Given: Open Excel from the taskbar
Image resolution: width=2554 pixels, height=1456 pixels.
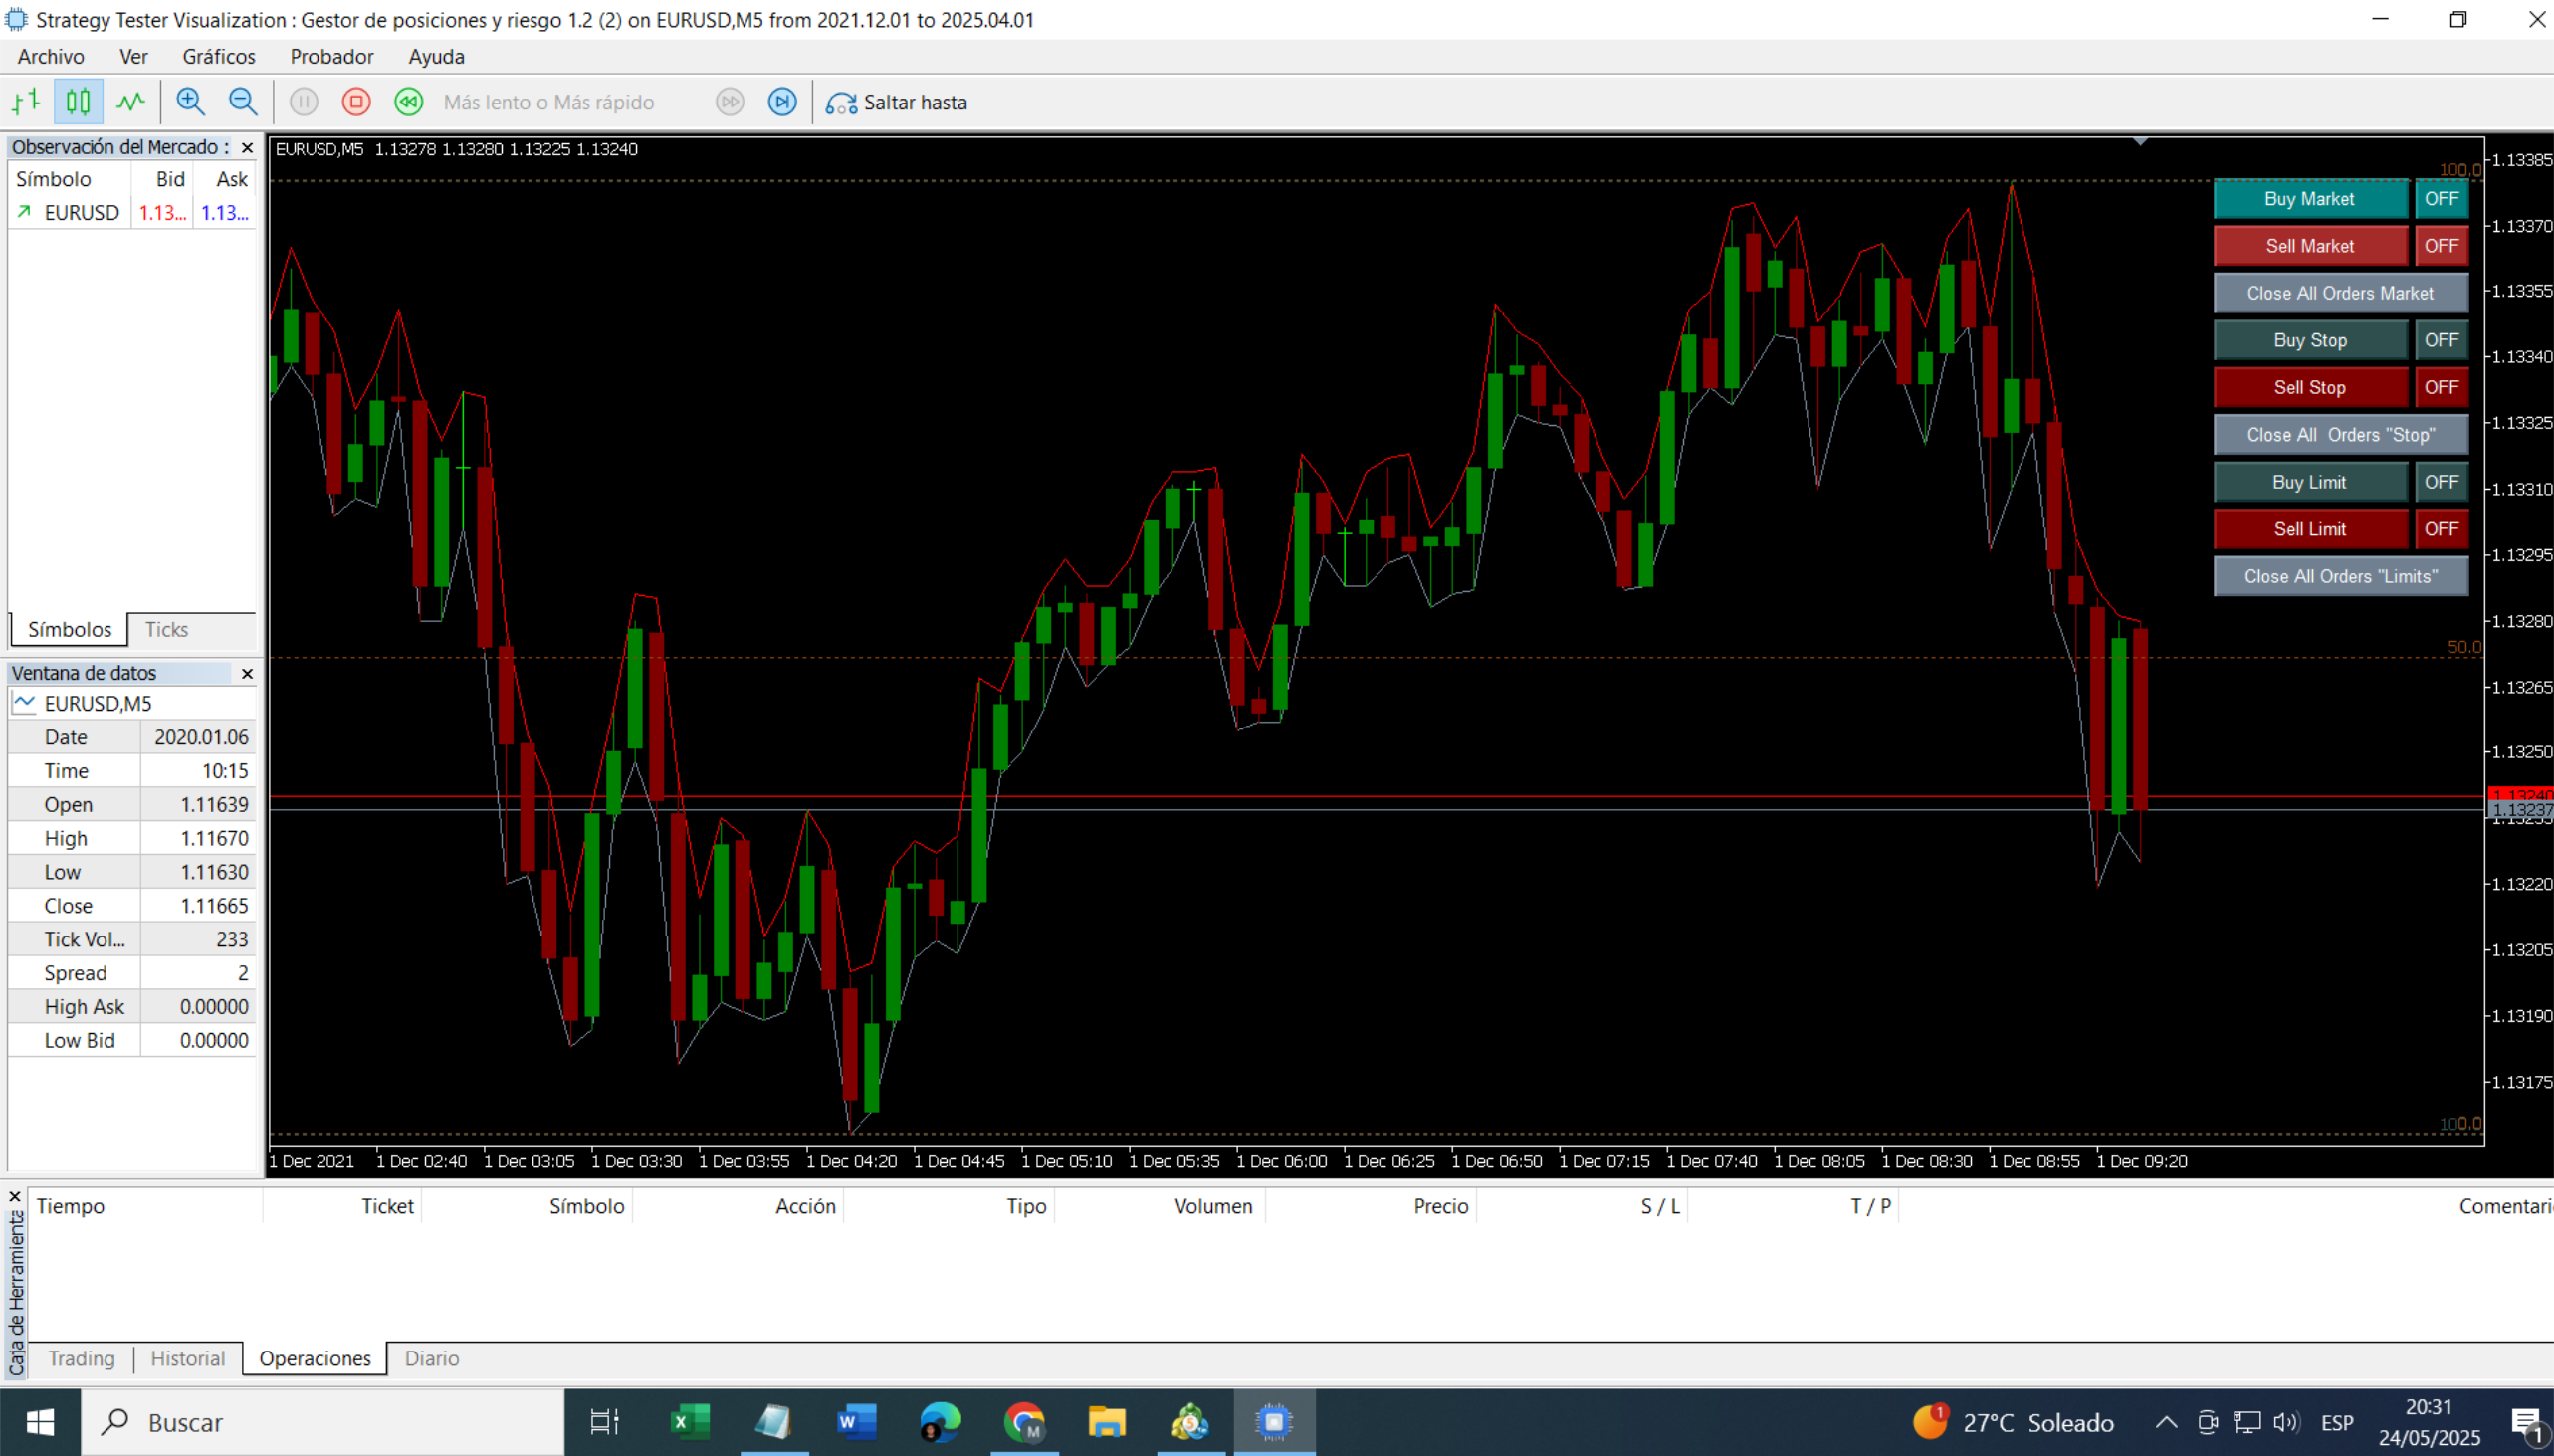Looking at the screenshot, I should tap(689, 1422).
